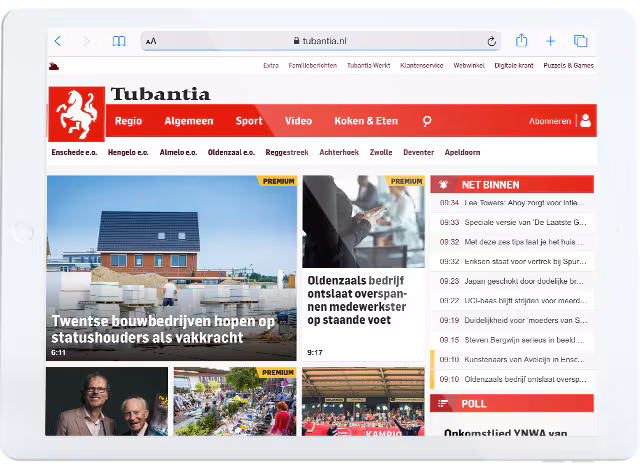Open Koken & Eten section

point(366,121)
